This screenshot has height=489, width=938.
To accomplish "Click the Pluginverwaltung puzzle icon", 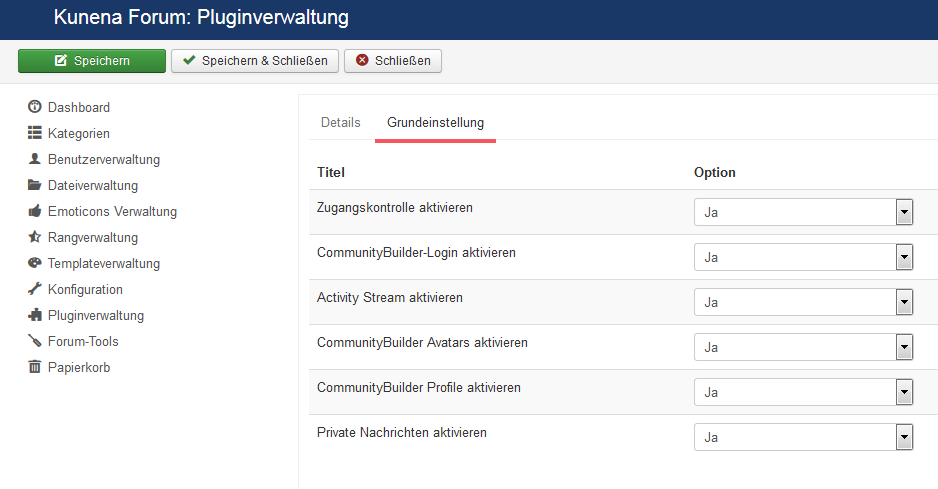I will coord(35,315).
